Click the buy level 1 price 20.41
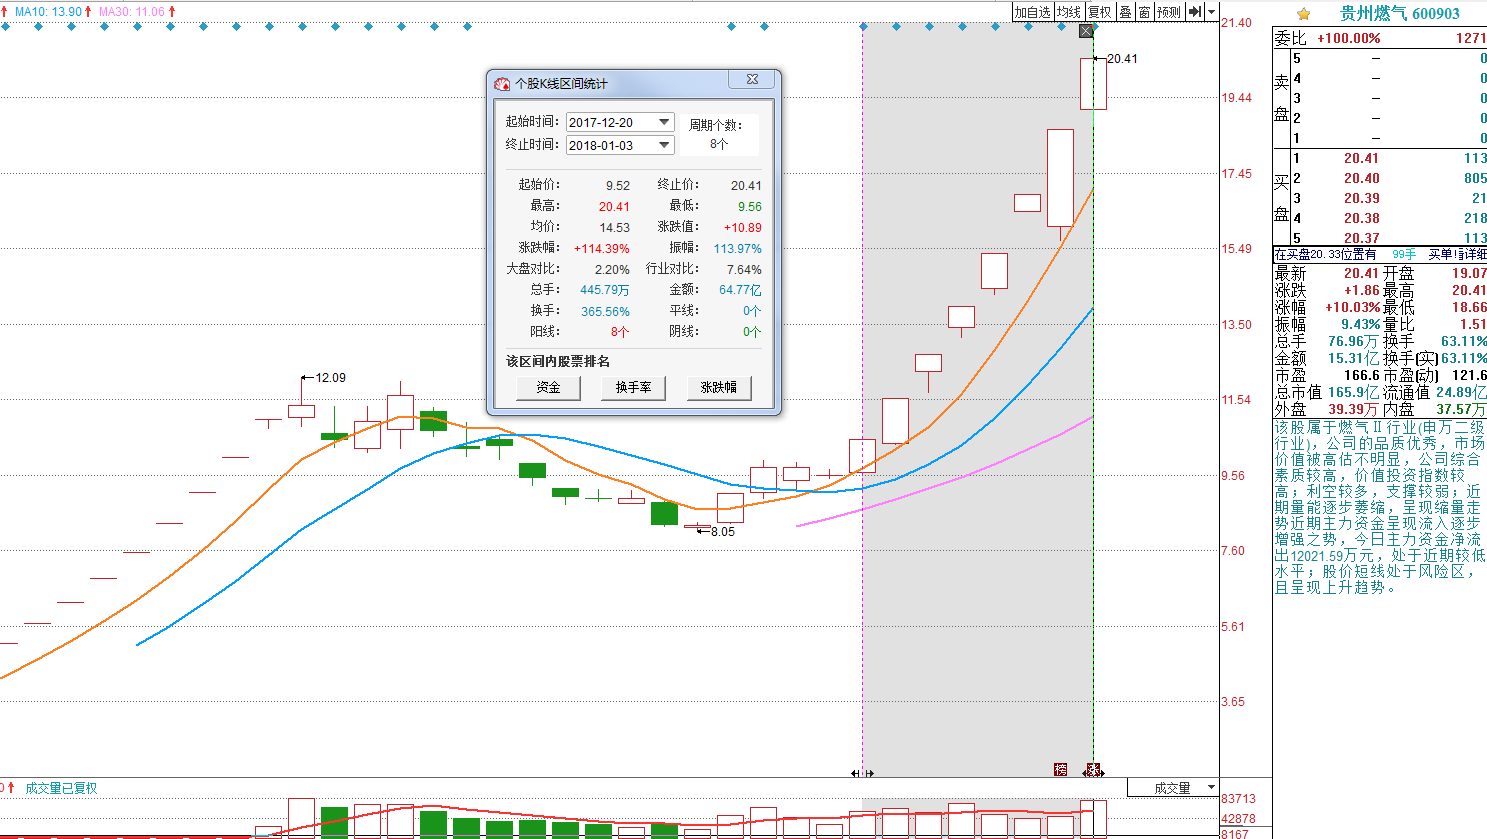Viewport: 1487px width, 839px height. [1361, 158]
